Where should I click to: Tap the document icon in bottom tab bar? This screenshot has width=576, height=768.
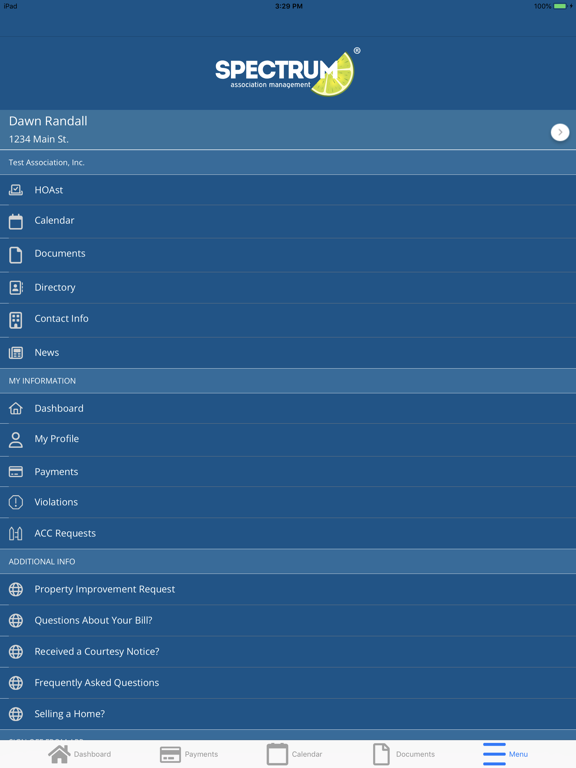[x=381, y=754]
